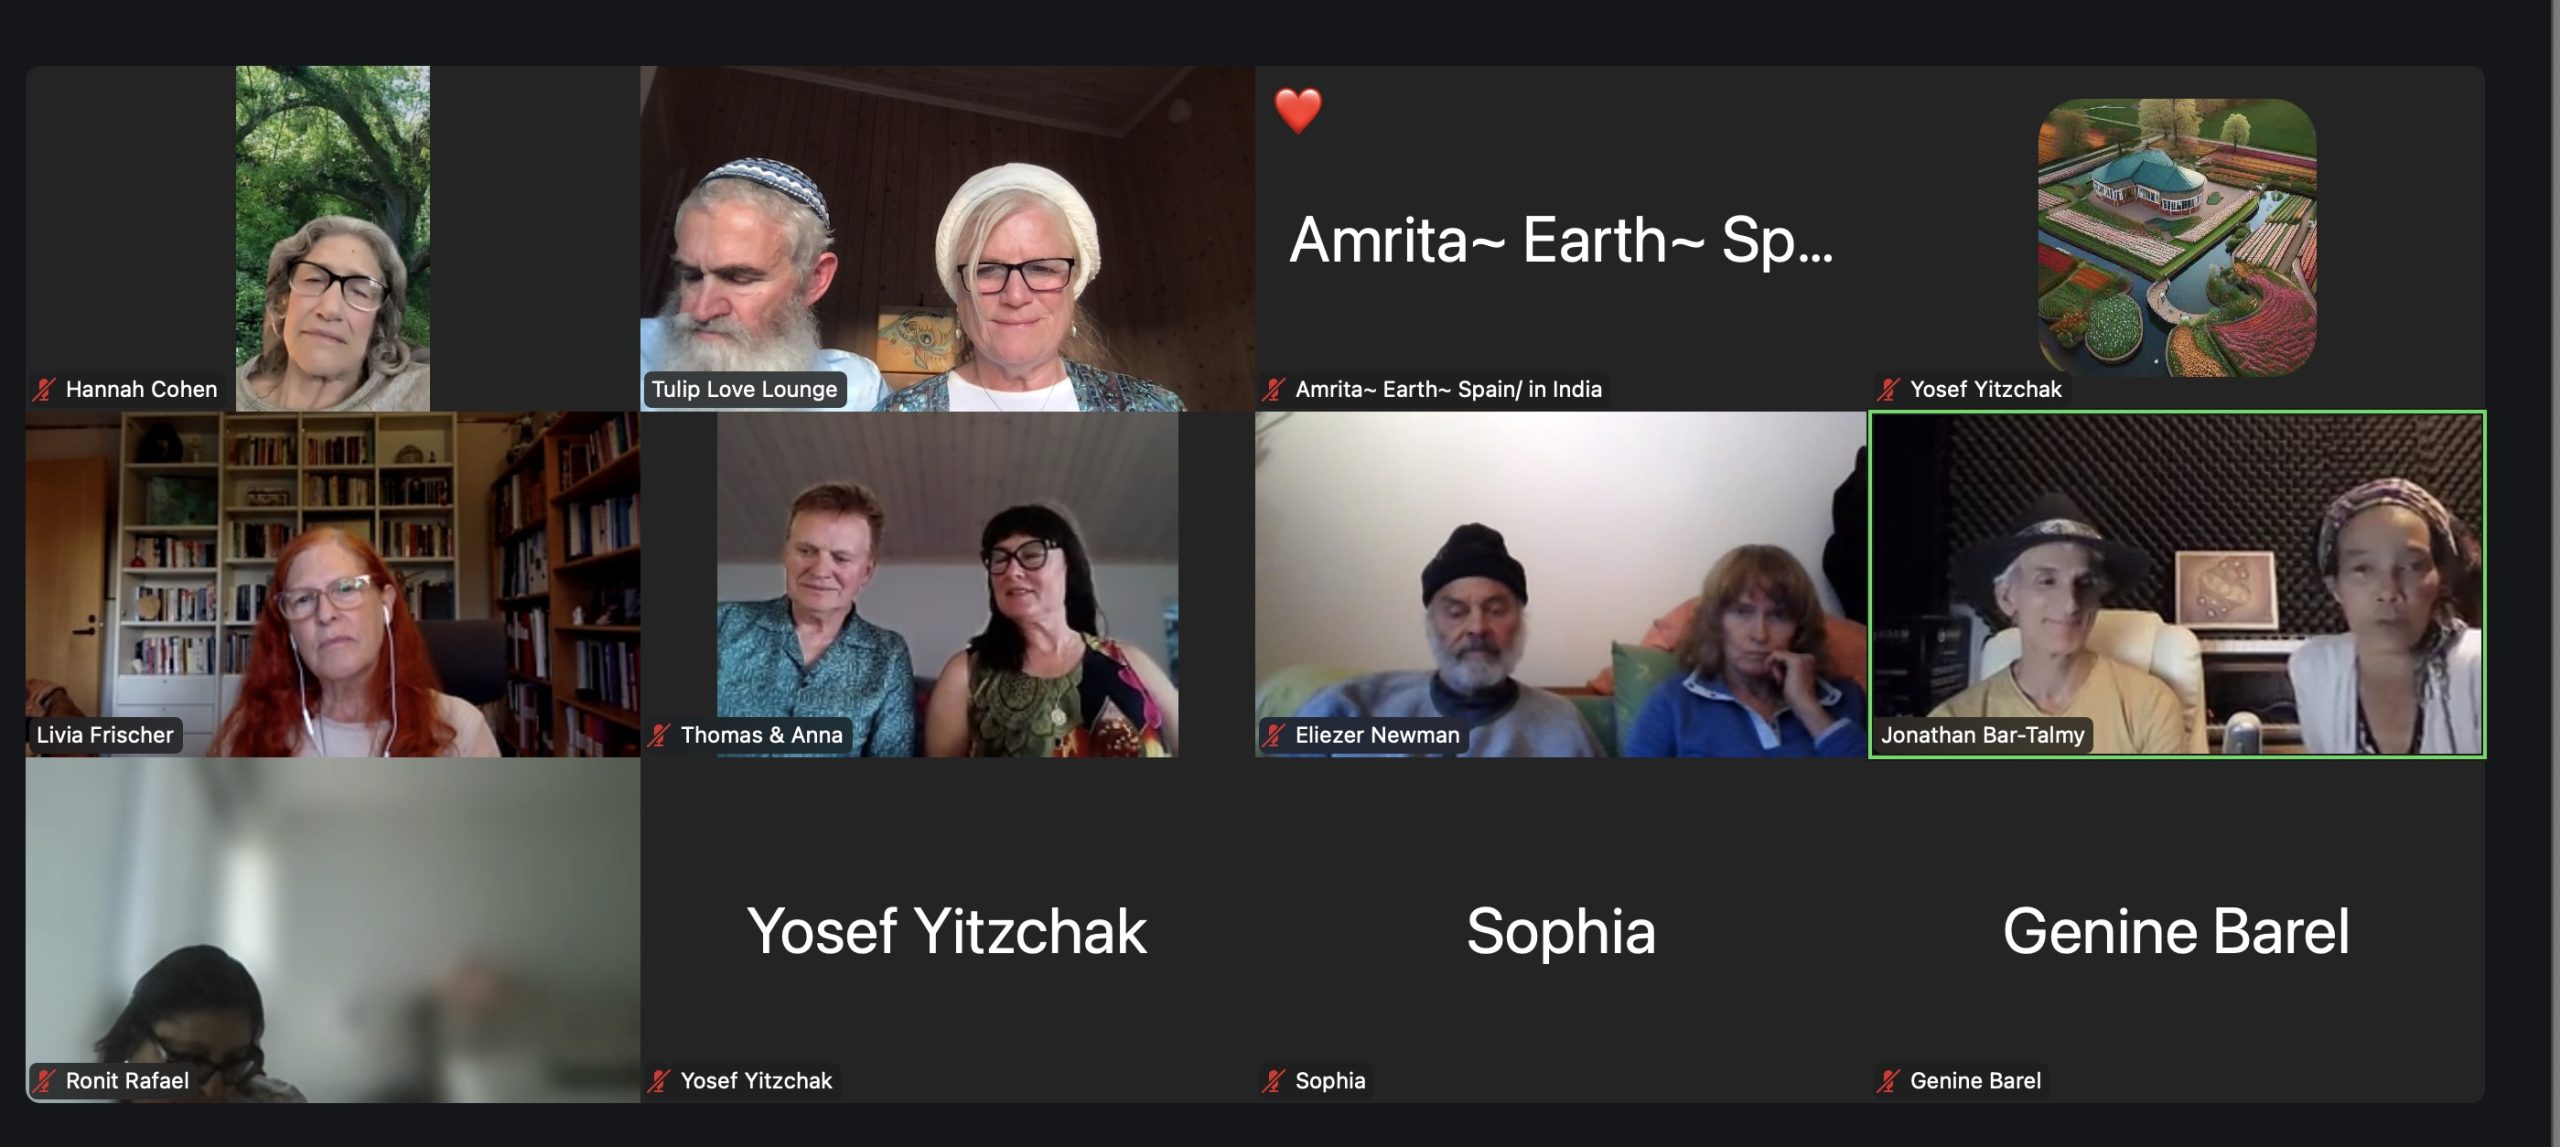
Task: Click Hannah Cohen's muted microphone icon
Action: point(44,389)
